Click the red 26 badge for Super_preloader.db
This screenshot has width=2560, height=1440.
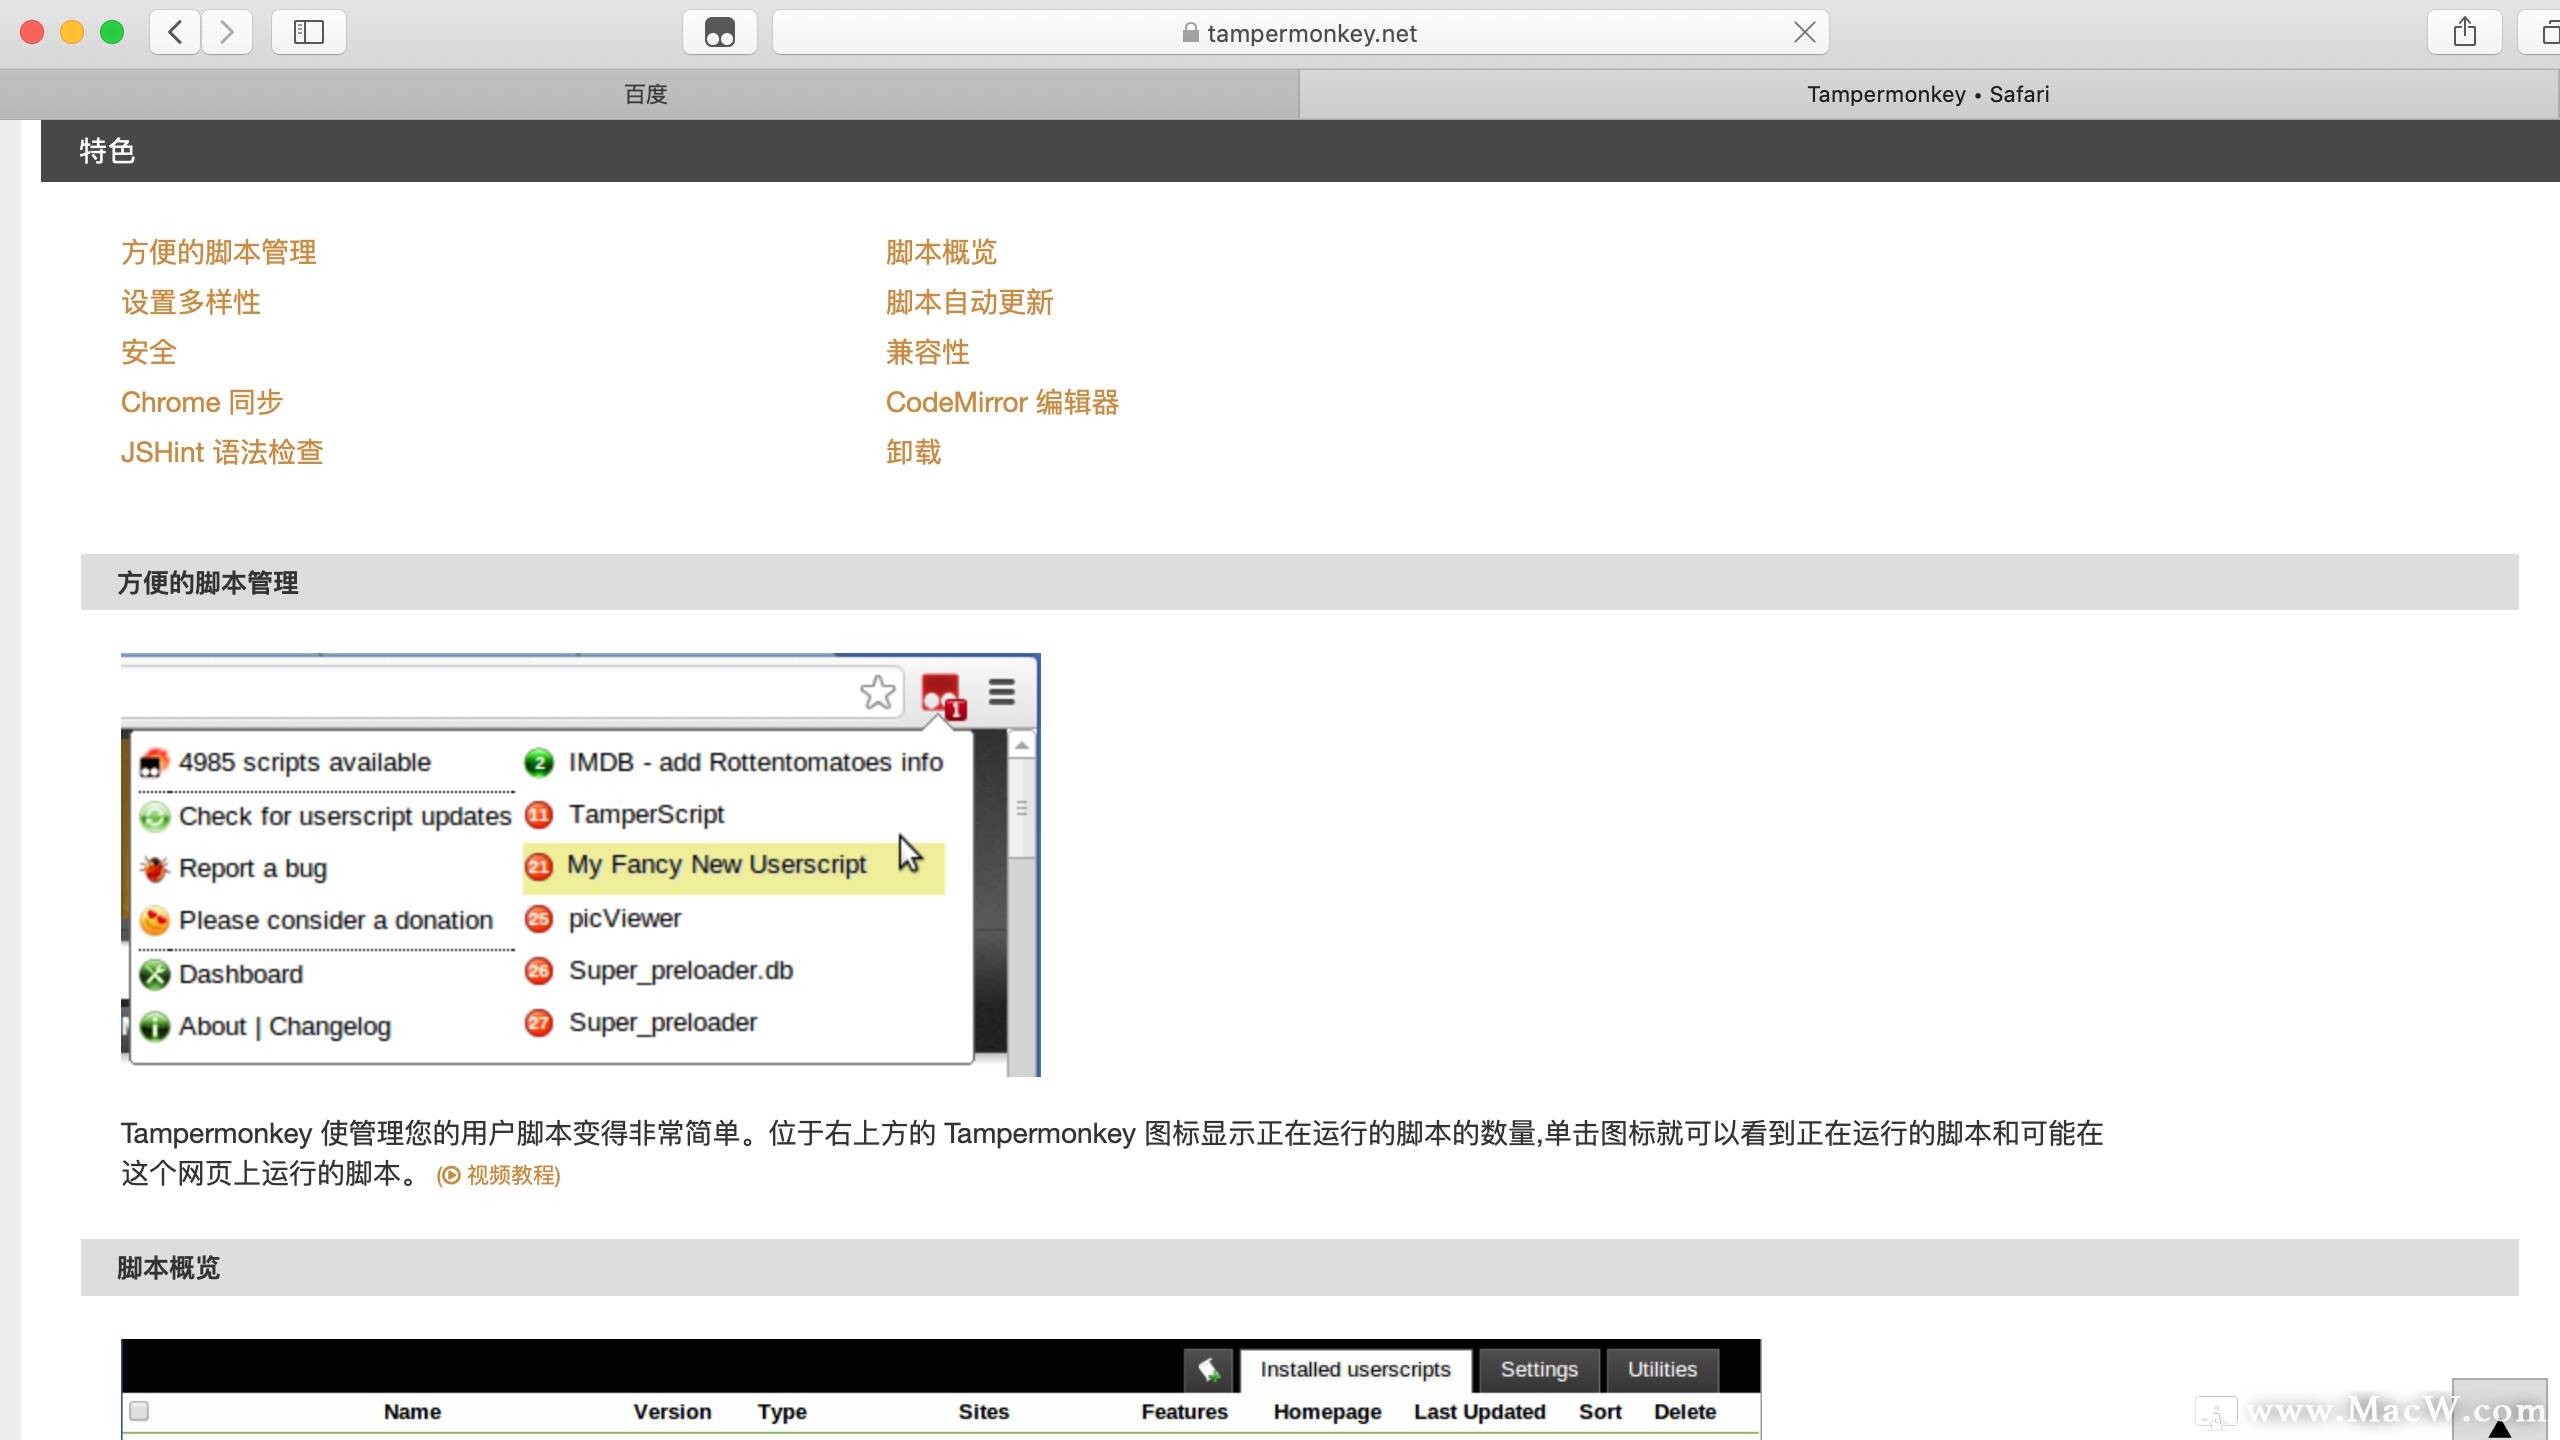click(x=539, y=970)
